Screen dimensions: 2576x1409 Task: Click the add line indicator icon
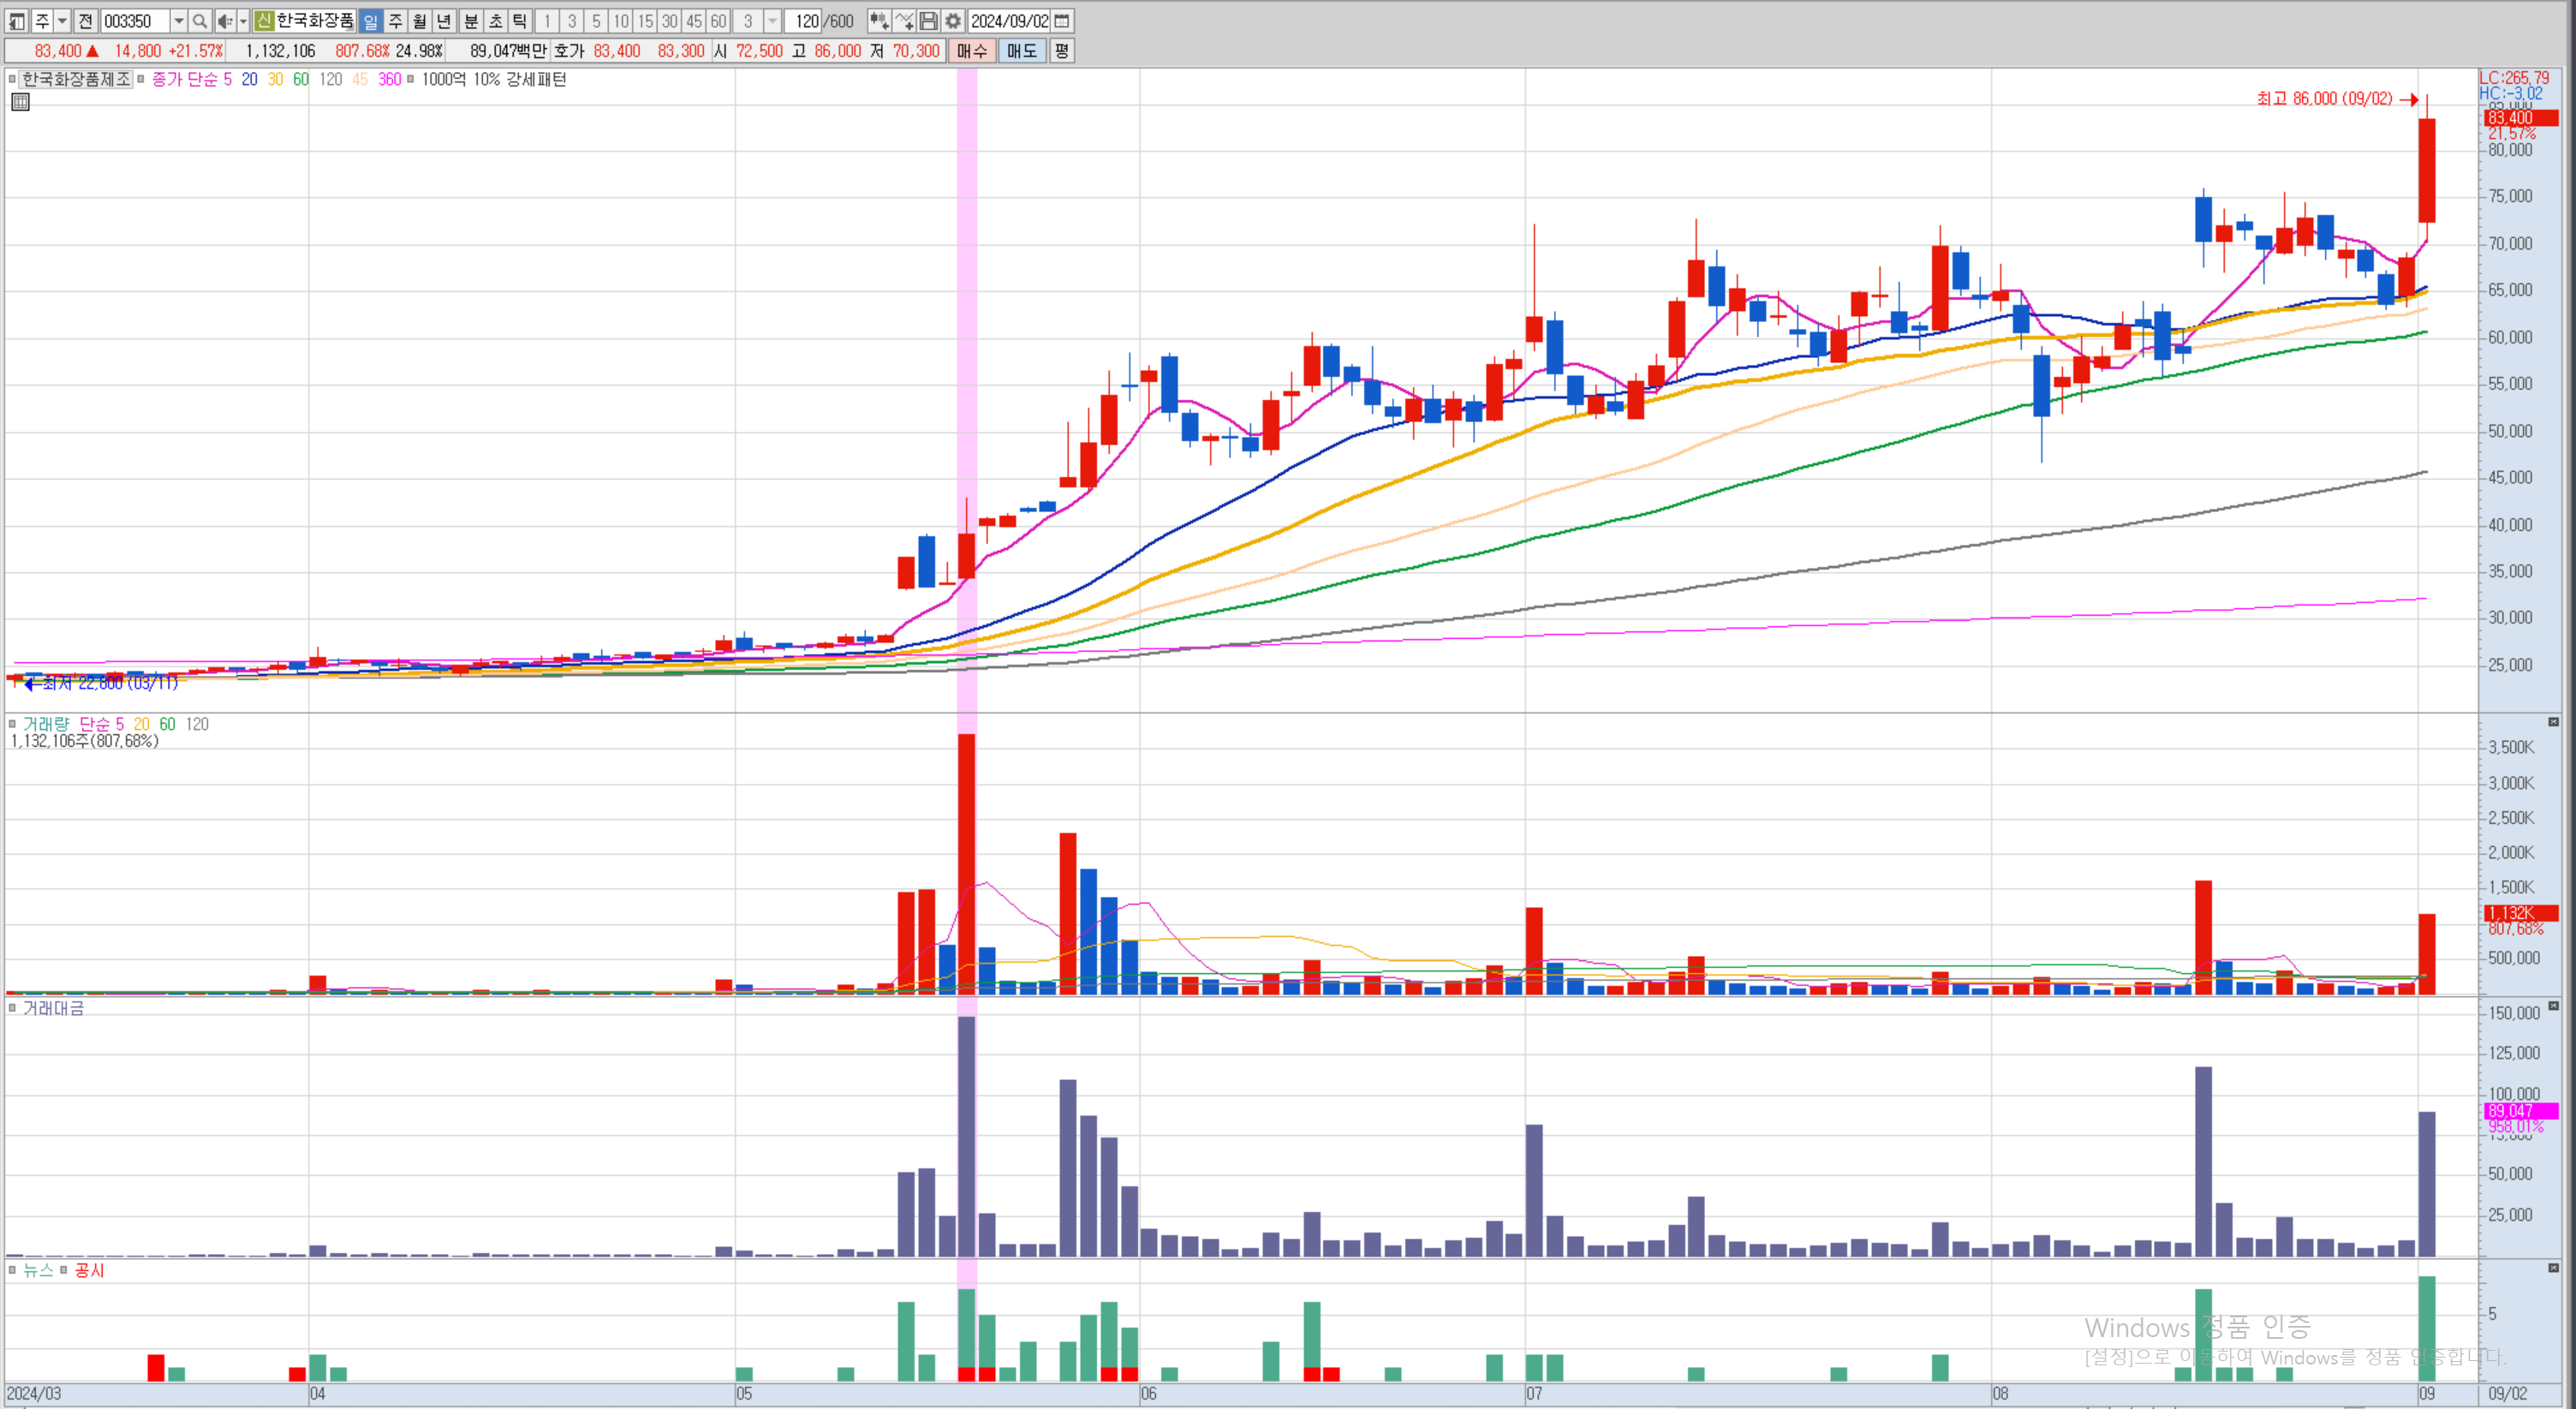[x=904, y=21]
